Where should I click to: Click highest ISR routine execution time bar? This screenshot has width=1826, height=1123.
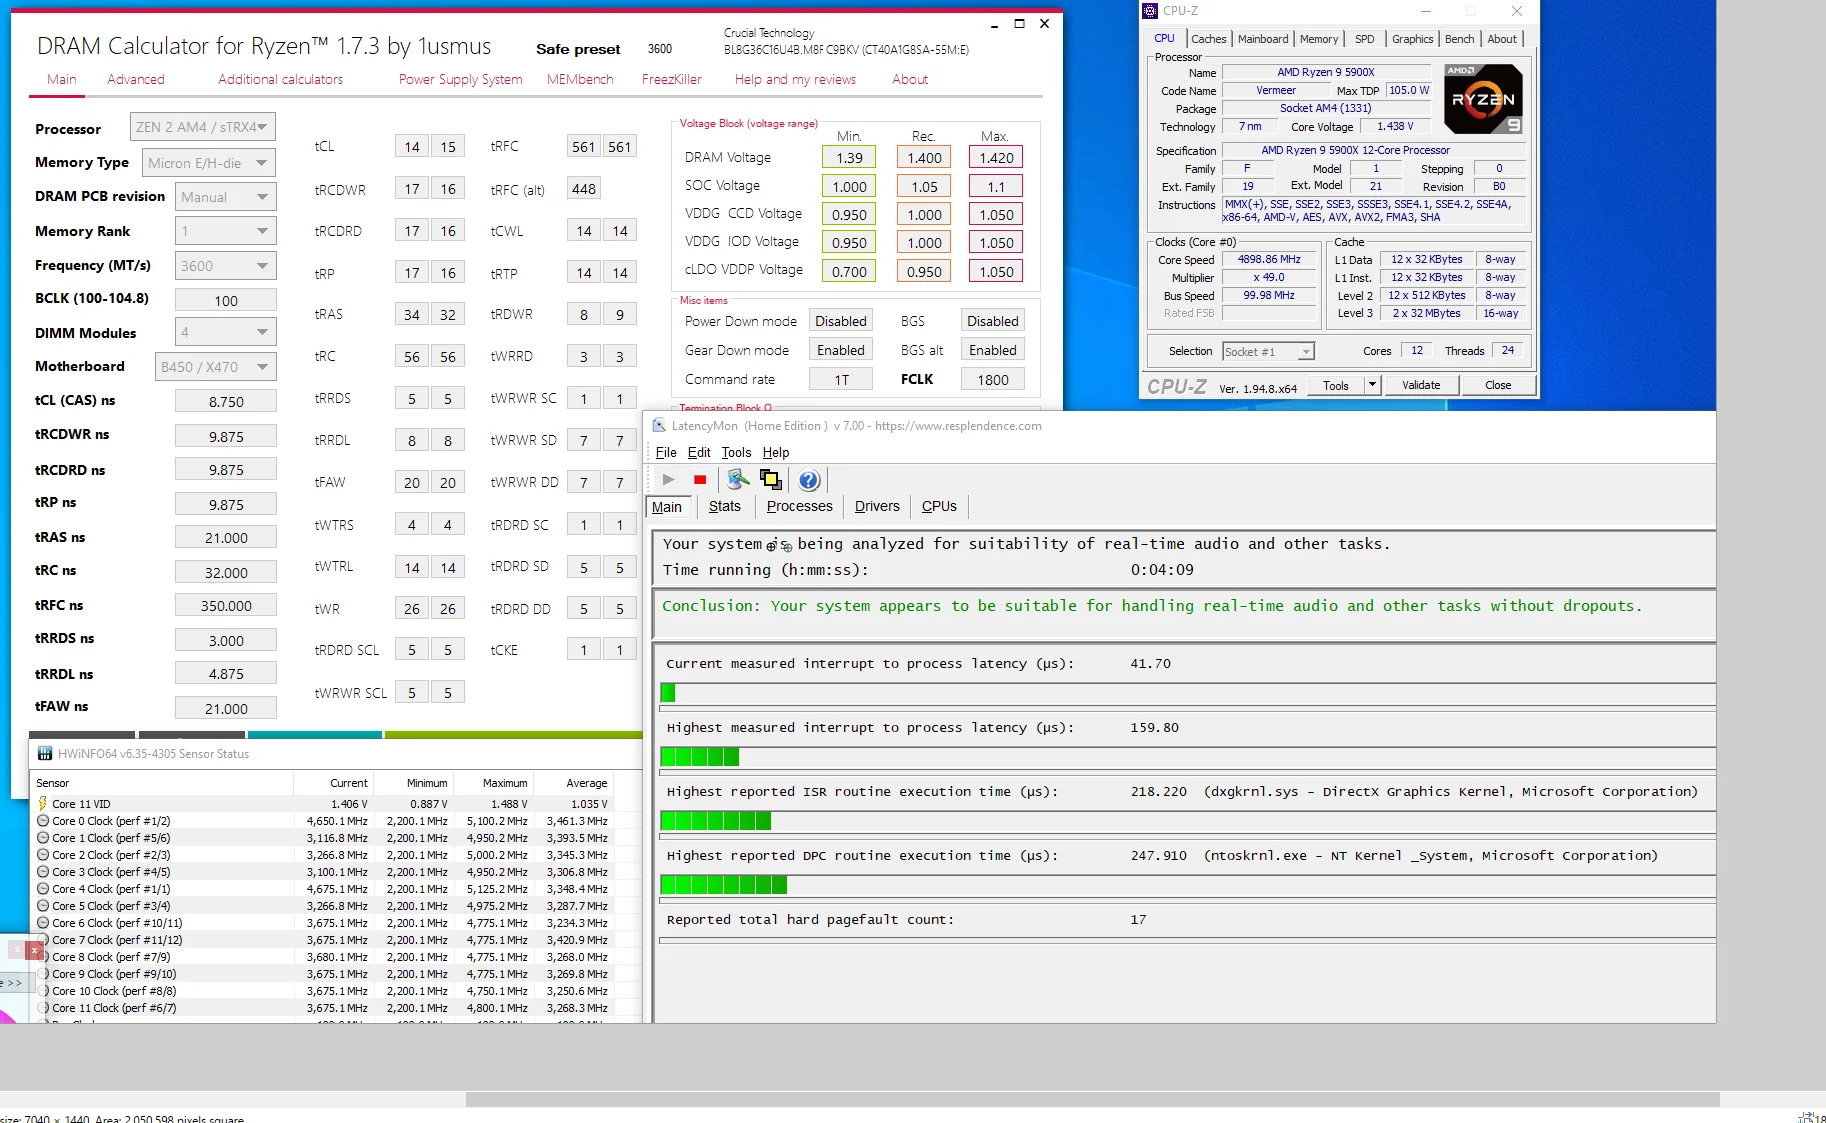(716, 821)
